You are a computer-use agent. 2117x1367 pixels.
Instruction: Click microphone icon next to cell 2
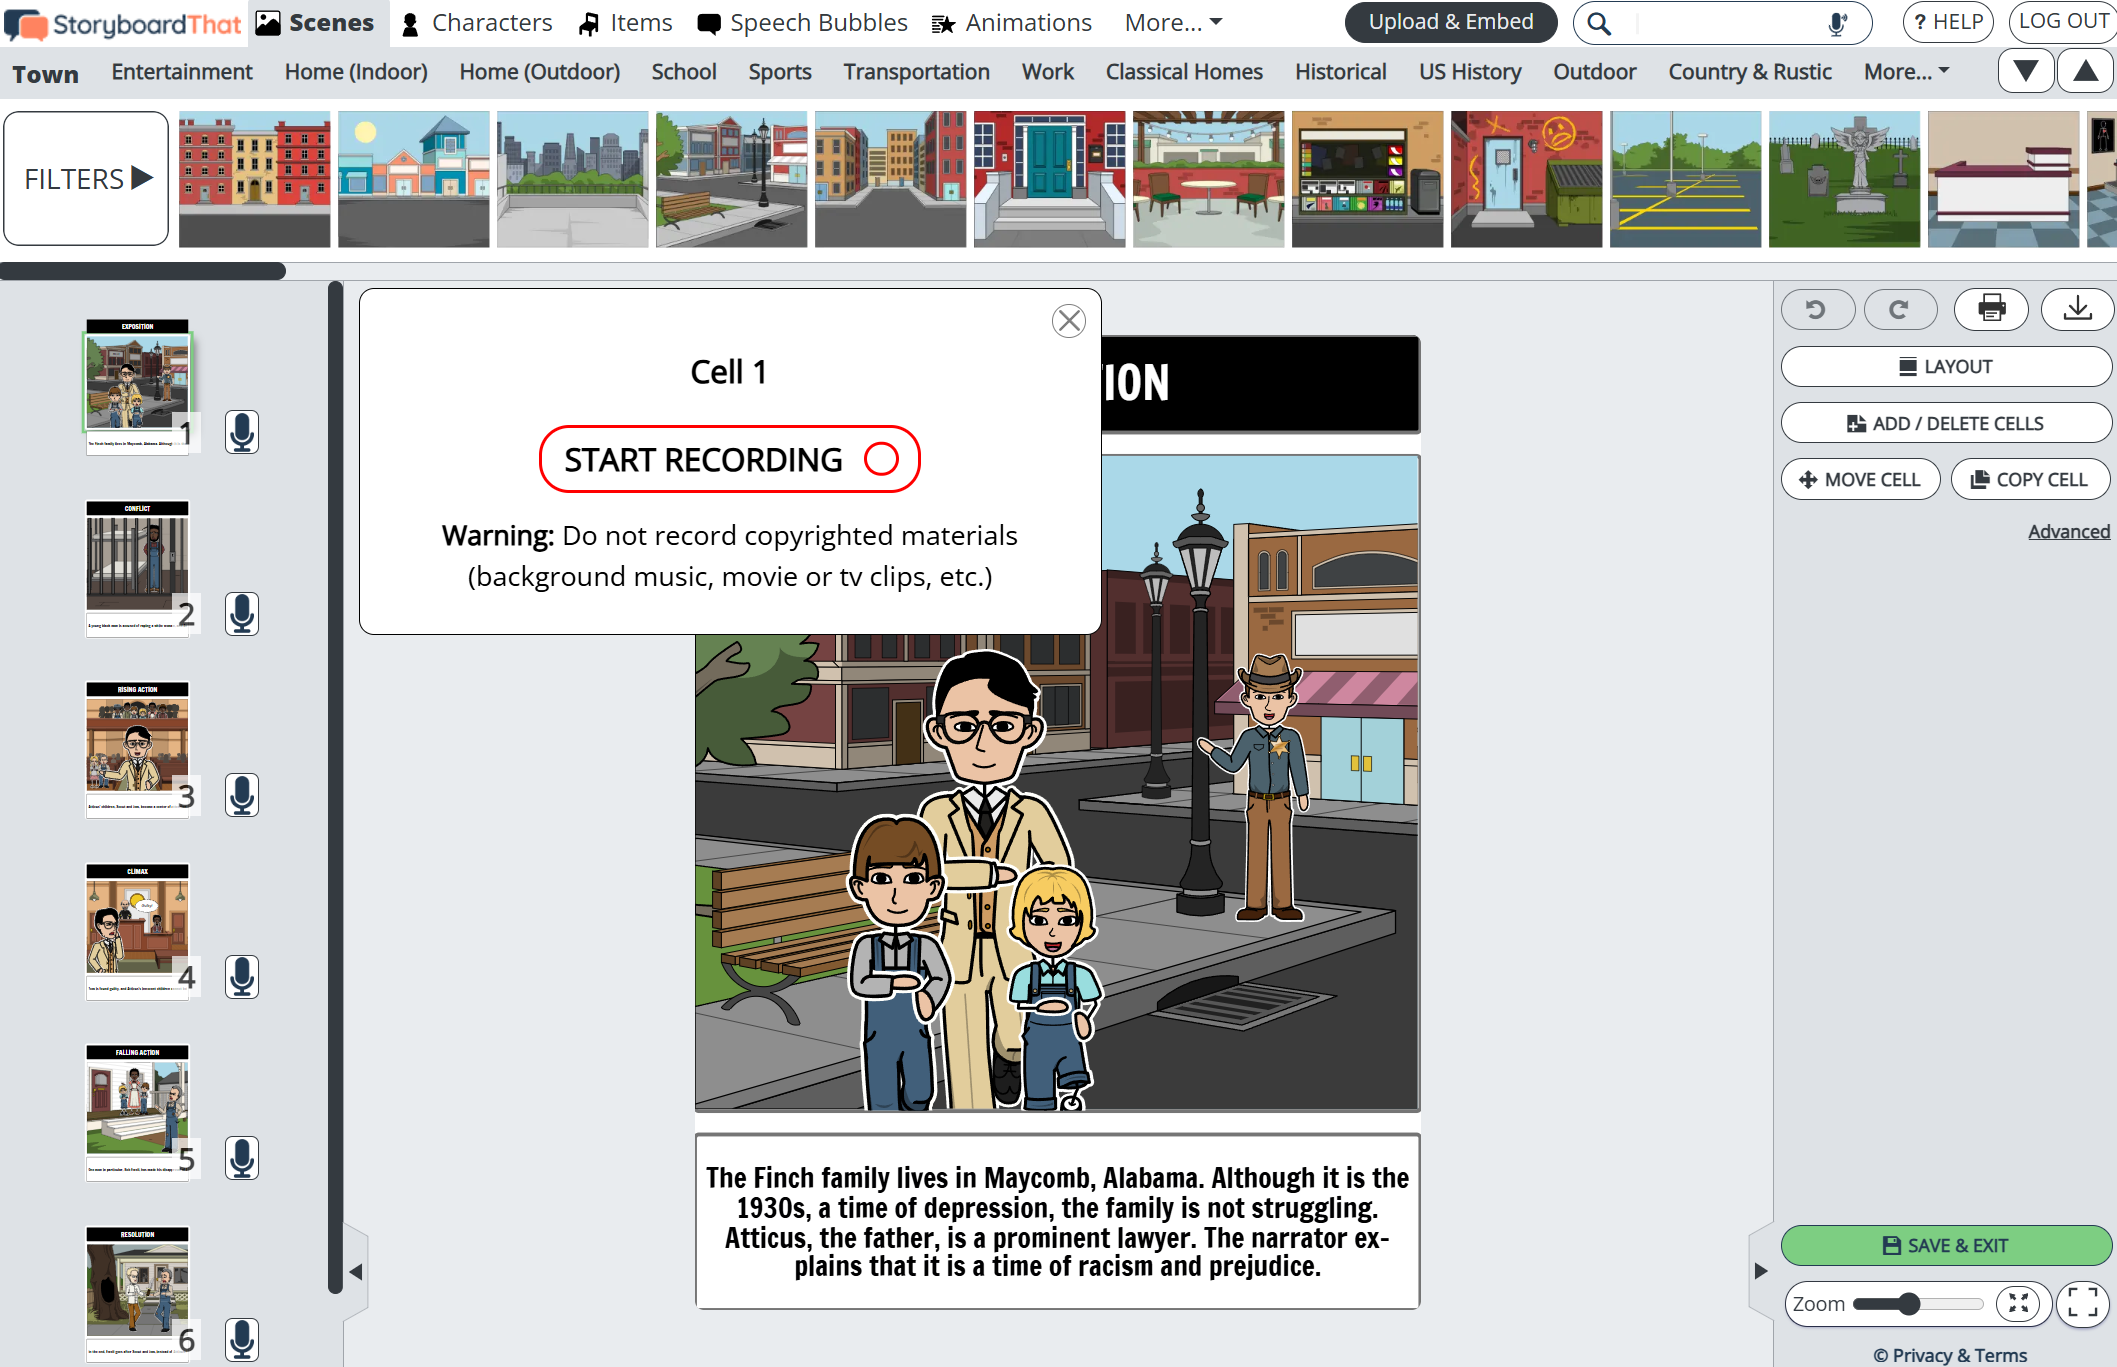[x=241, y=614]
